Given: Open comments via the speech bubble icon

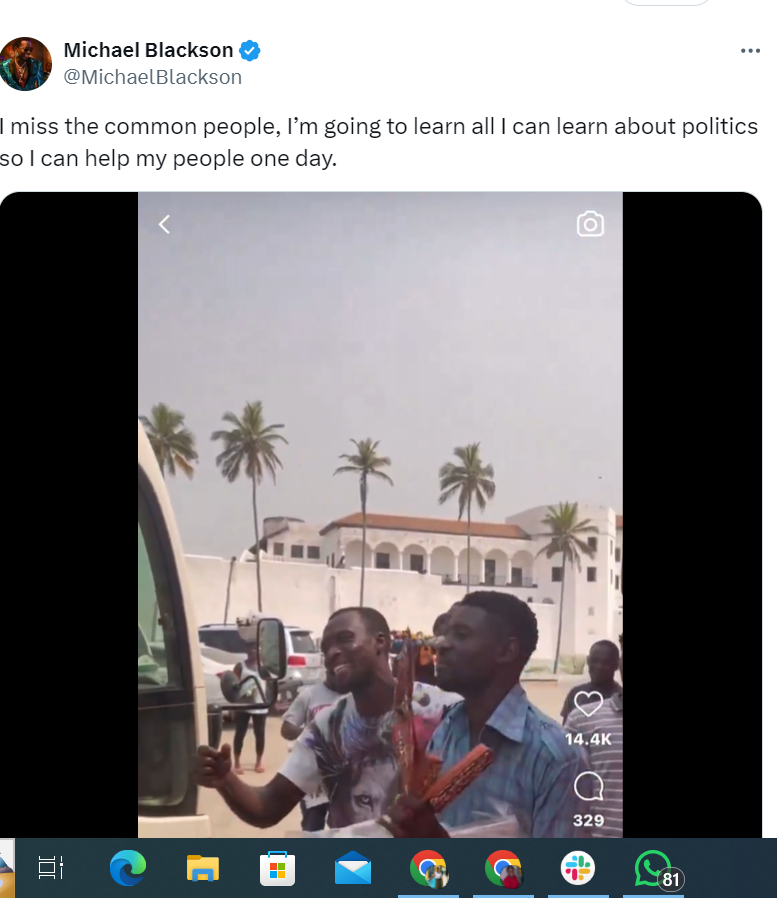Looking at the screenshot, I should 588,787.
